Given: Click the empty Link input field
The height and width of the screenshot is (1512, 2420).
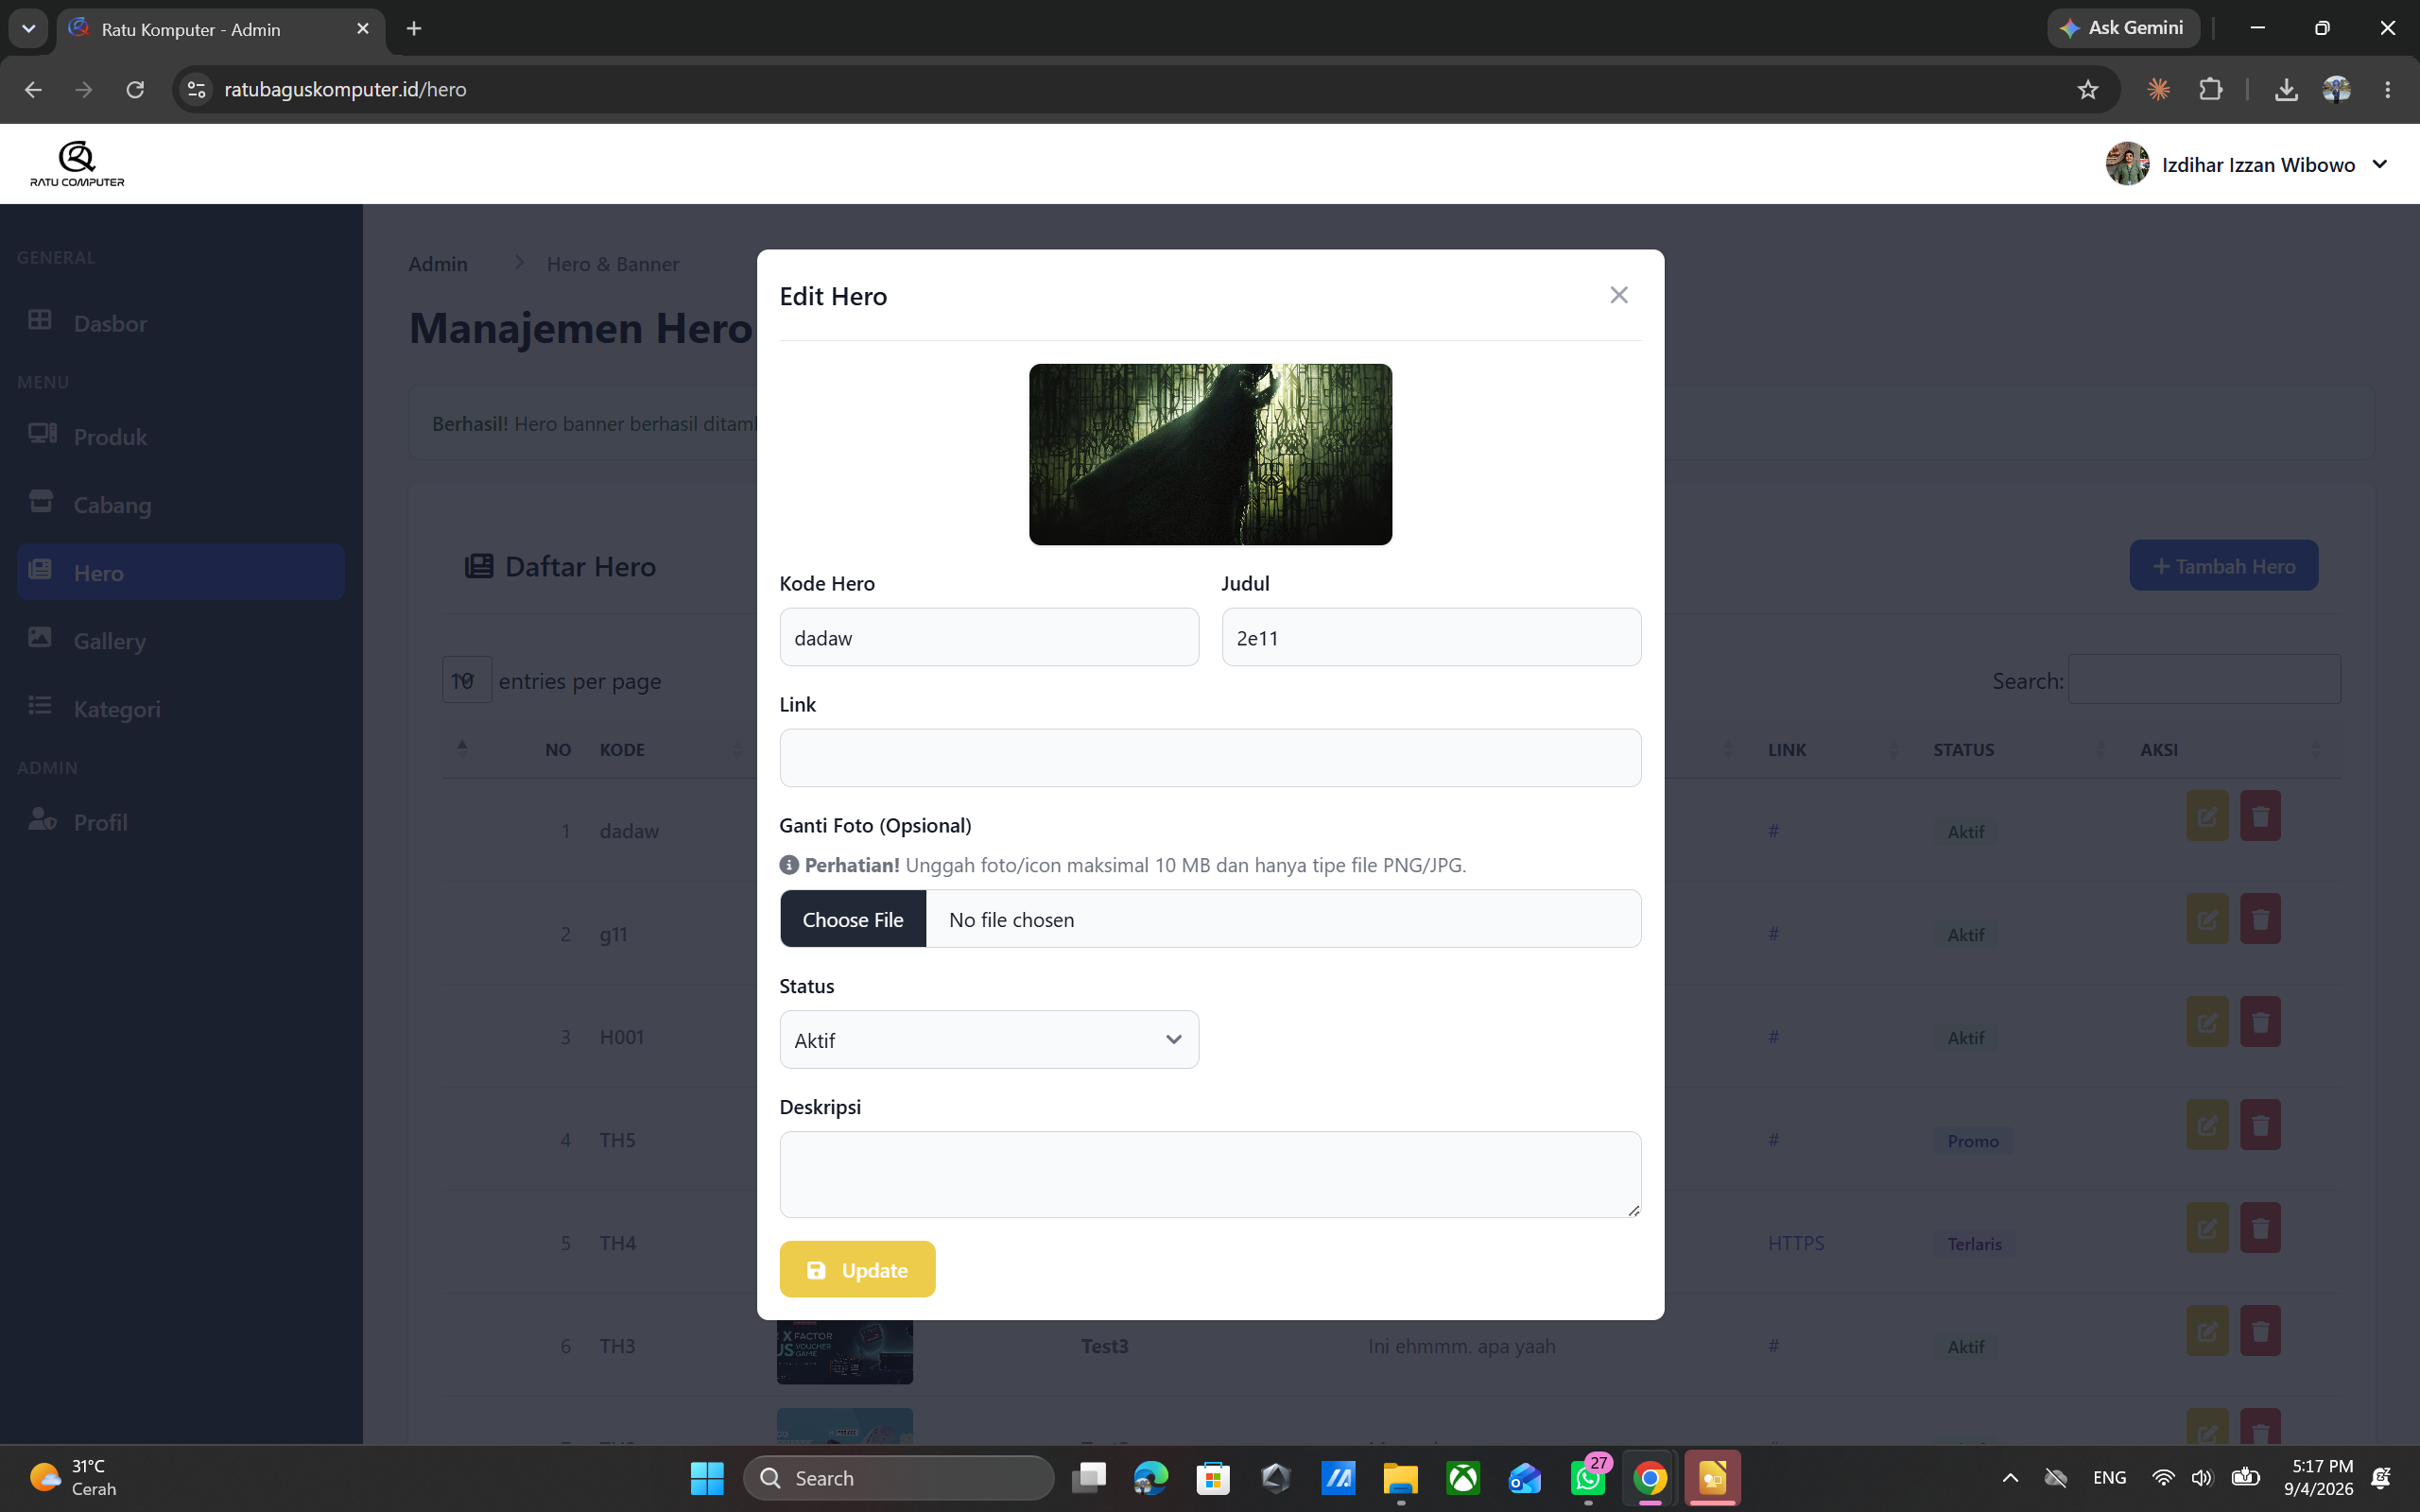Looking at the screenshot, I should tap(1210, 758).
